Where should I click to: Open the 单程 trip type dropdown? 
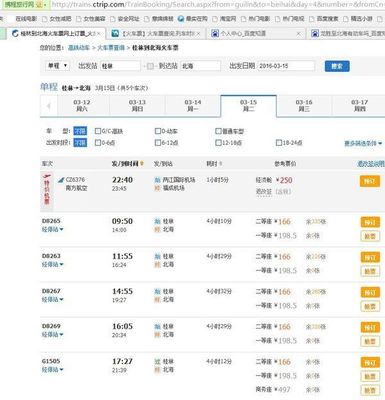coord(58,66)
